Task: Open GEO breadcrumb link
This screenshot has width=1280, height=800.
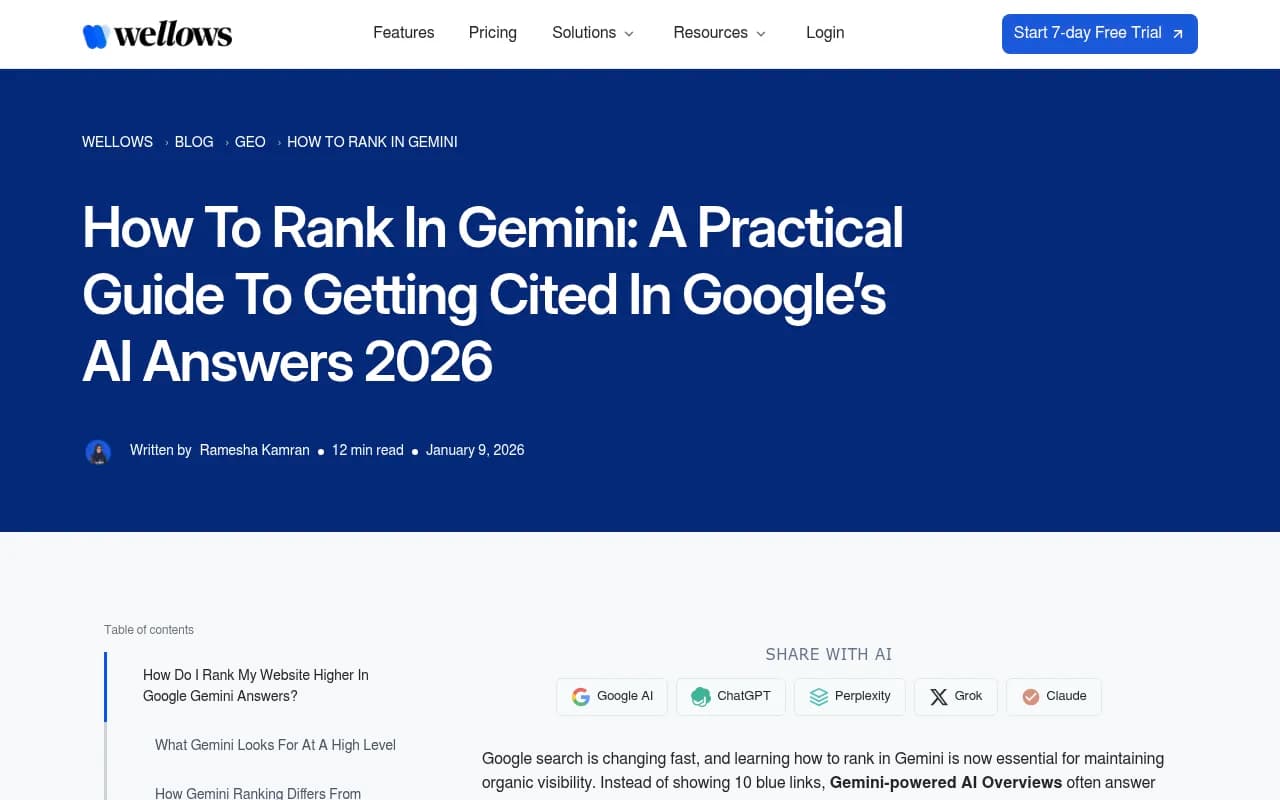Action: pyautogui.click(x=250, y=142)
